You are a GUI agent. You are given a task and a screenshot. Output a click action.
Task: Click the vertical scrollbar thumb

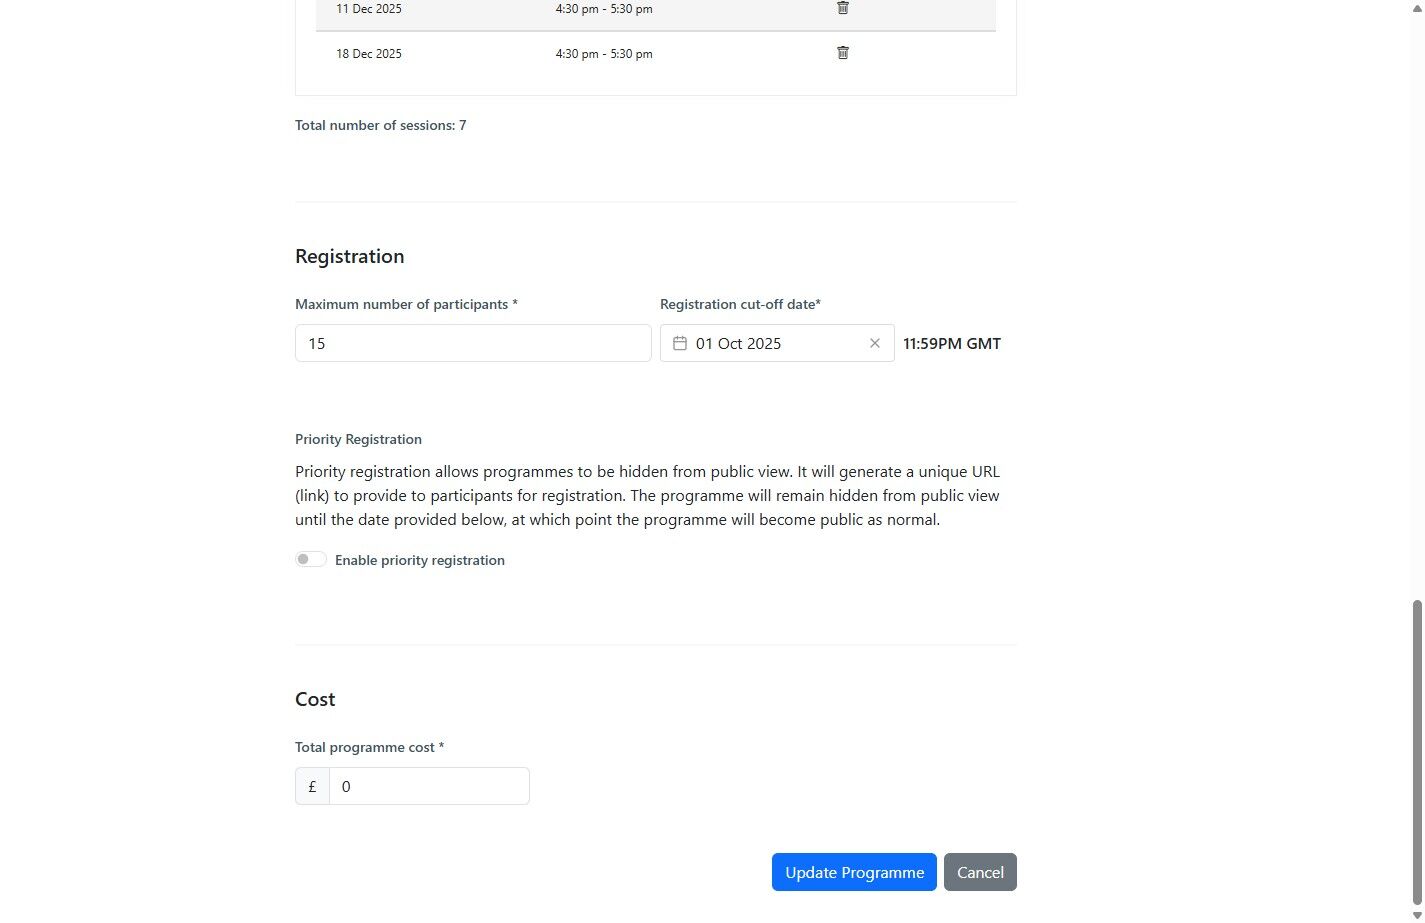(x=1416, y=750)
